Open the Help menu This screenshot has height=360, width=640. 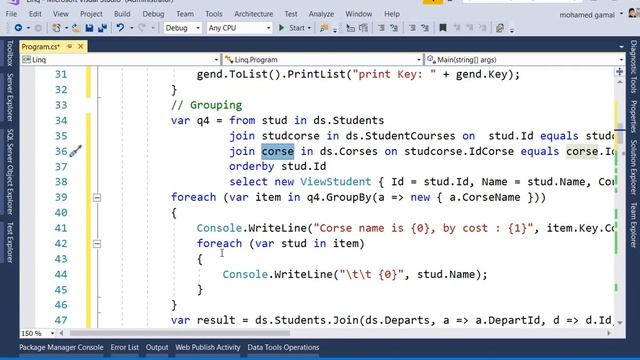(x=392, y=14)
